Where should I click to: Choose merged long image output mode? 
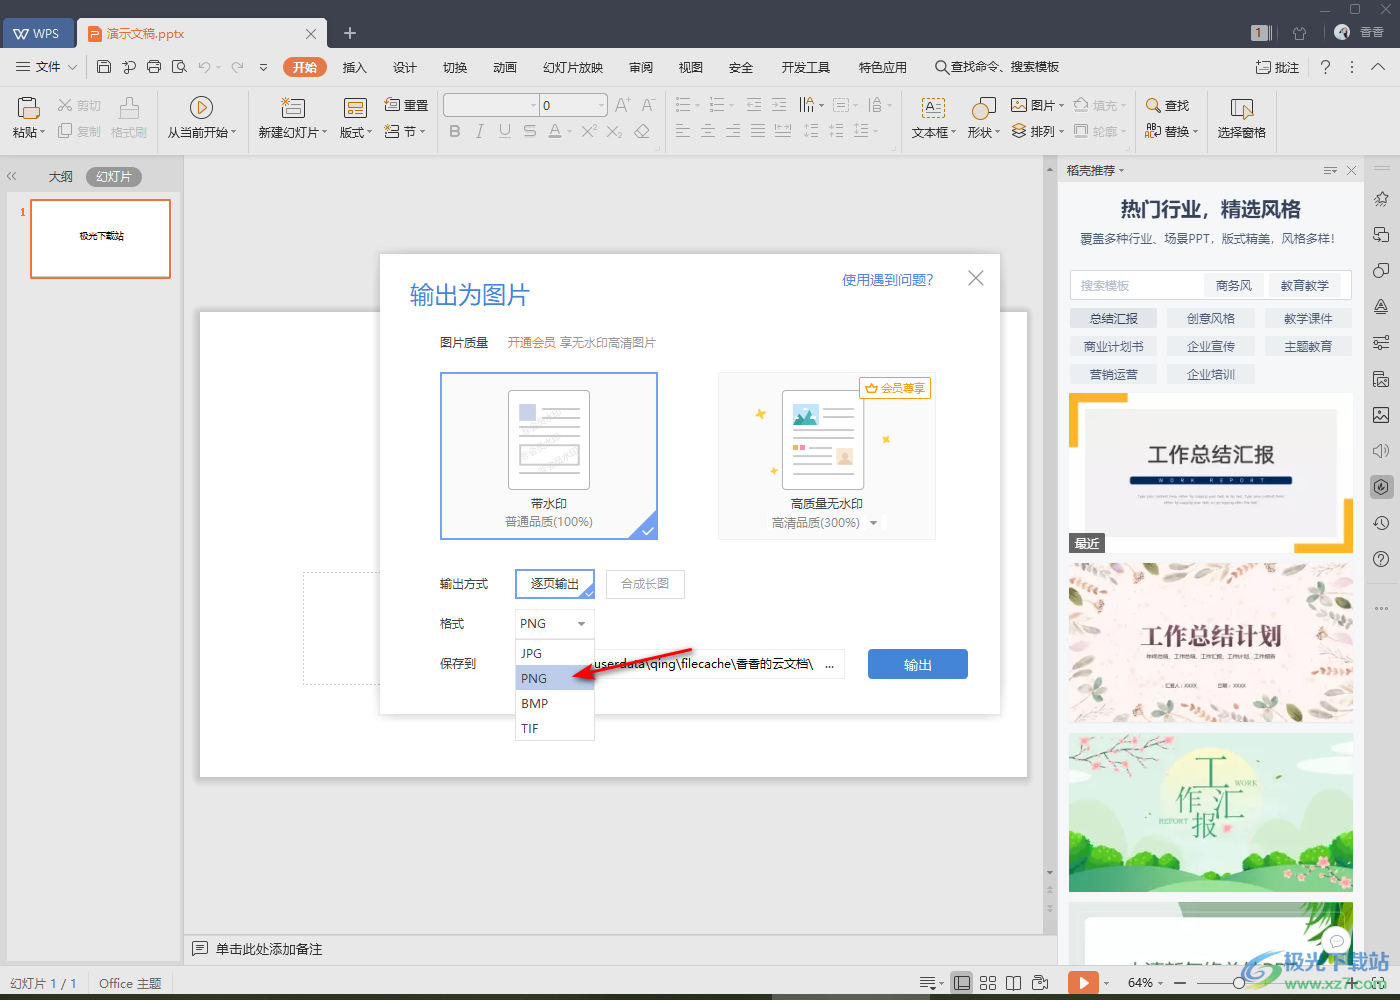pyautogui.click(x=645, y=584)
